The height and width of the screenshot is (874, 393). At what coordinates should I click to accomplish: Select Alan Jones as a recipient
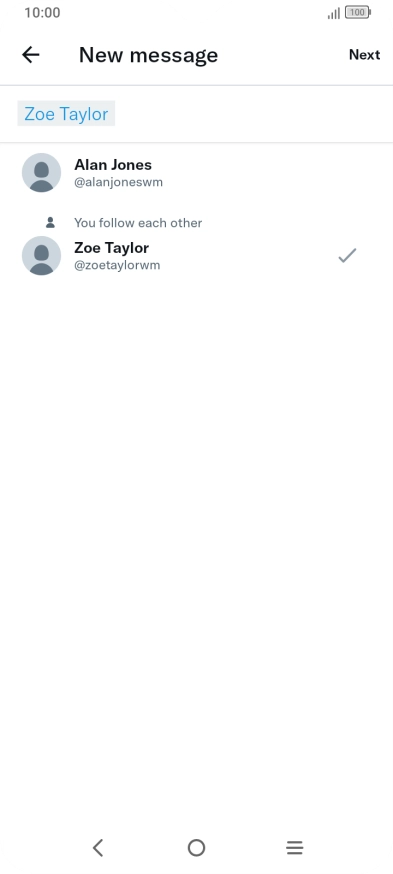(196, 173)
